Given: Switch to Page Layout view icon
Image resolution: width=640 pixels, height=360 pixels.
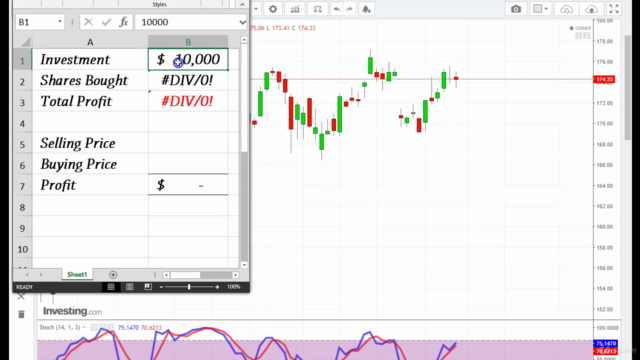Looking at the screenshot, I should [129, 287].
